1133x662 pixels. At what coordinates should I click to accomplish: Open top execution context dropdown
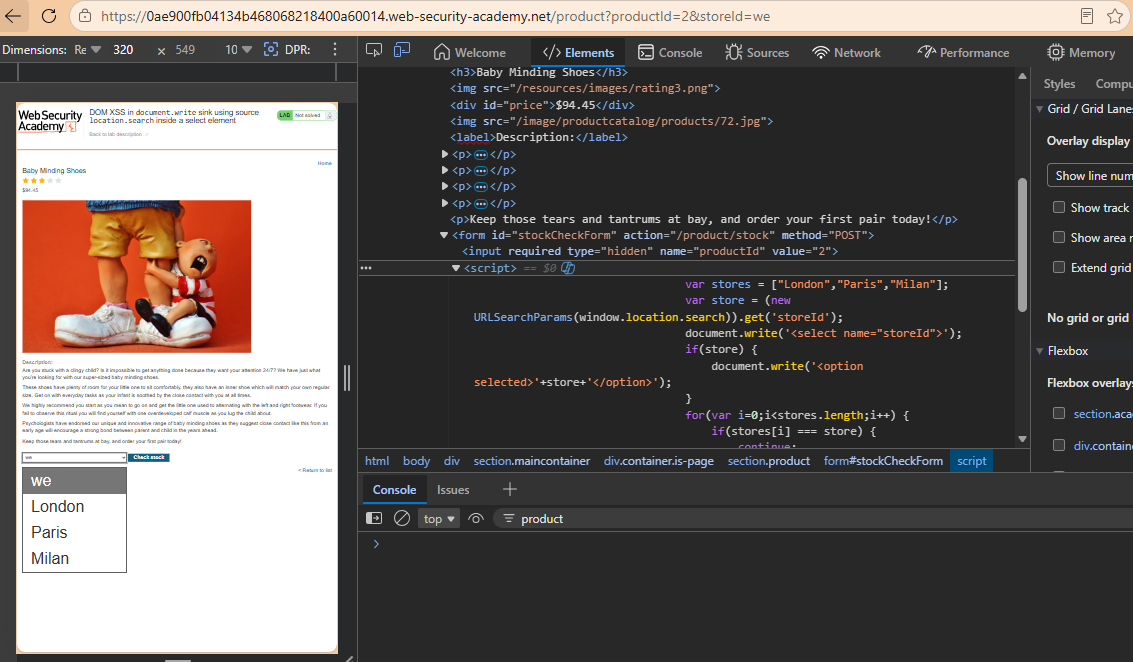pyautogui.click(x=439, y=518)
